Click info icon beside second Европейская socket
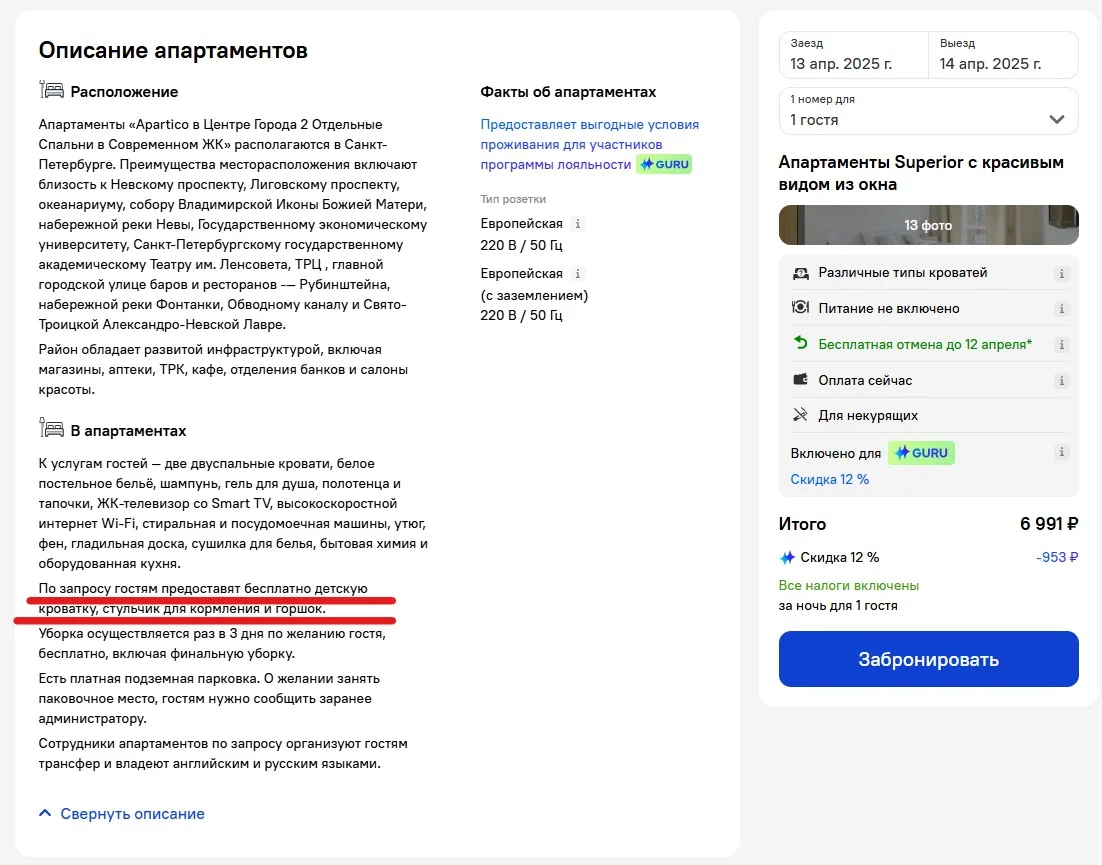This screenshot has width=1102, height=865. pos(578,273)
